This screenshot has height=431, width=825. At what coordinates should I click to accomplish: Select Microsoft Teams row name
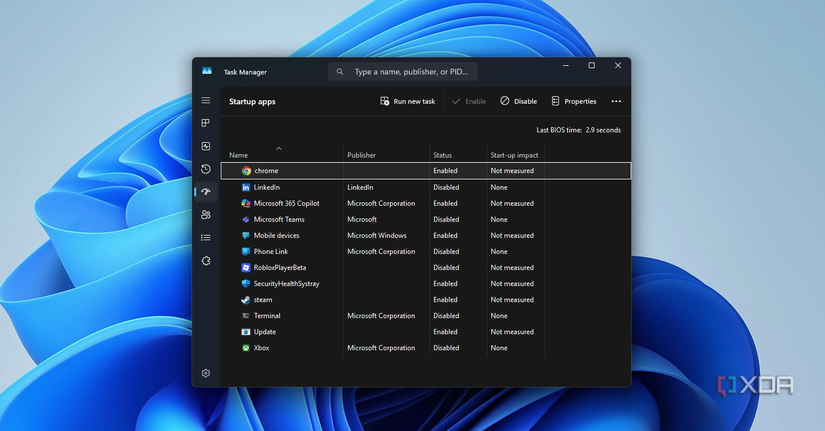pos(279,219)
